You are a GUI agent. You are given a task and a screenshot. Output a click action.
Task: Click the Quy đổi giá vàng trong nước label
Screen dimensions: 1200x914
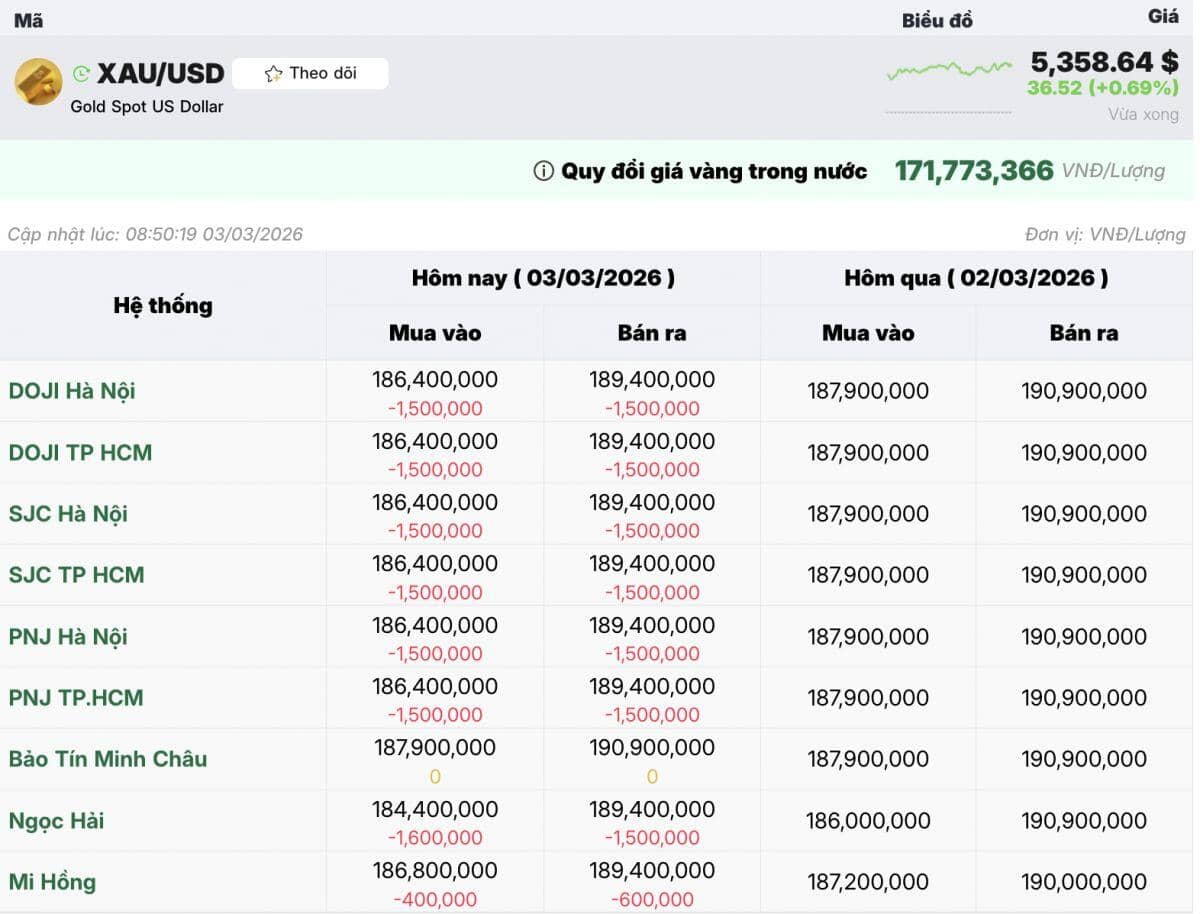pos(714,171)
